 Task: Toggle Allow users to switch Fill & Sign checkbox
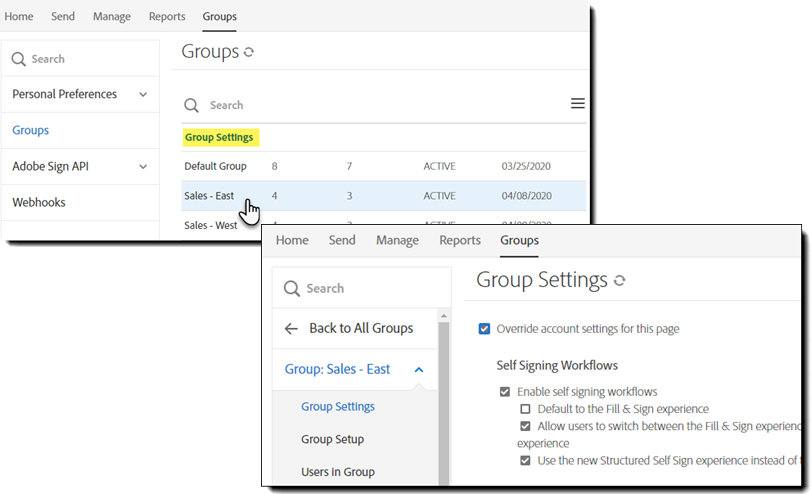[x=525, y=426]
